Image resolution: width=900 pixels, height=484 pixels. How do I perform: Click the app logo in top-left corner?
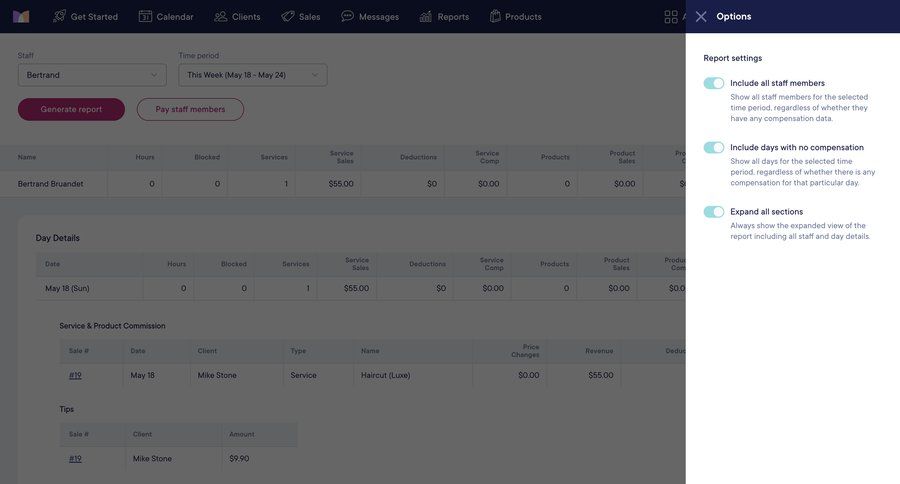point(21,17)
